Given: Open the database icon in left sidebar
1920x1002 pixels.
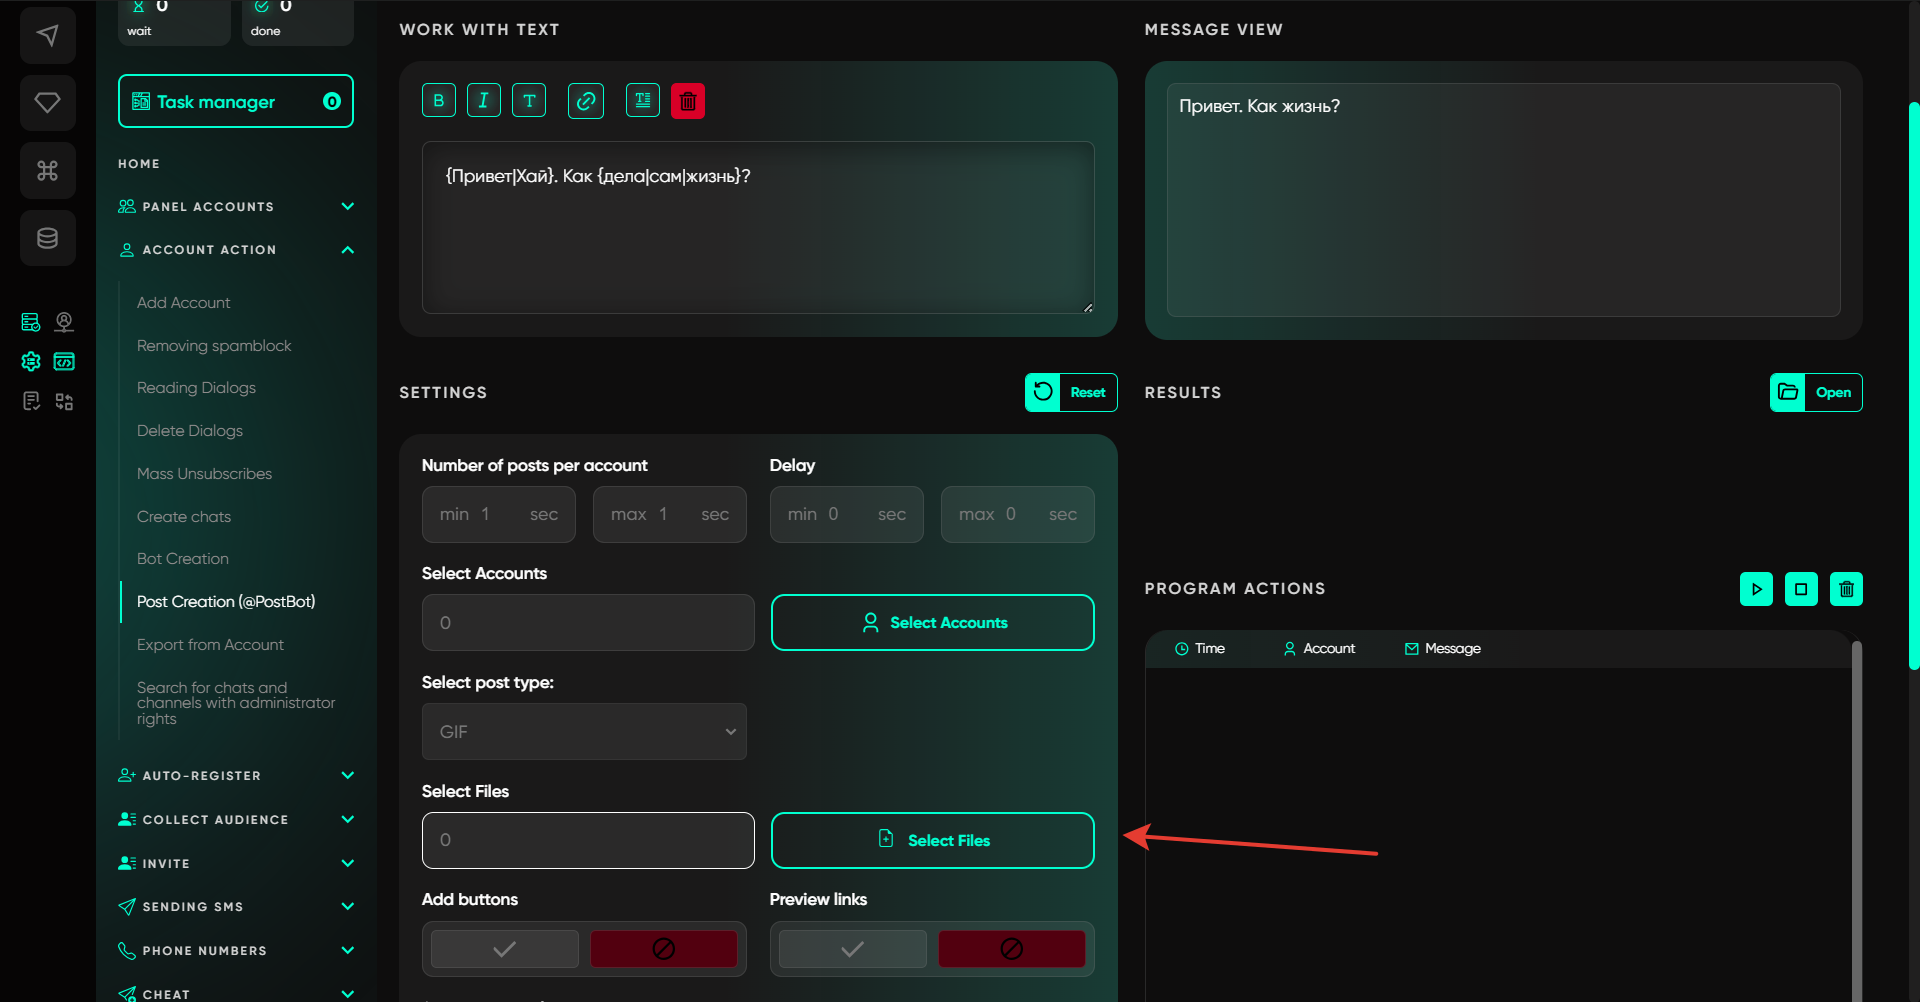Looking at the screenshot, I should click(47, 238).
